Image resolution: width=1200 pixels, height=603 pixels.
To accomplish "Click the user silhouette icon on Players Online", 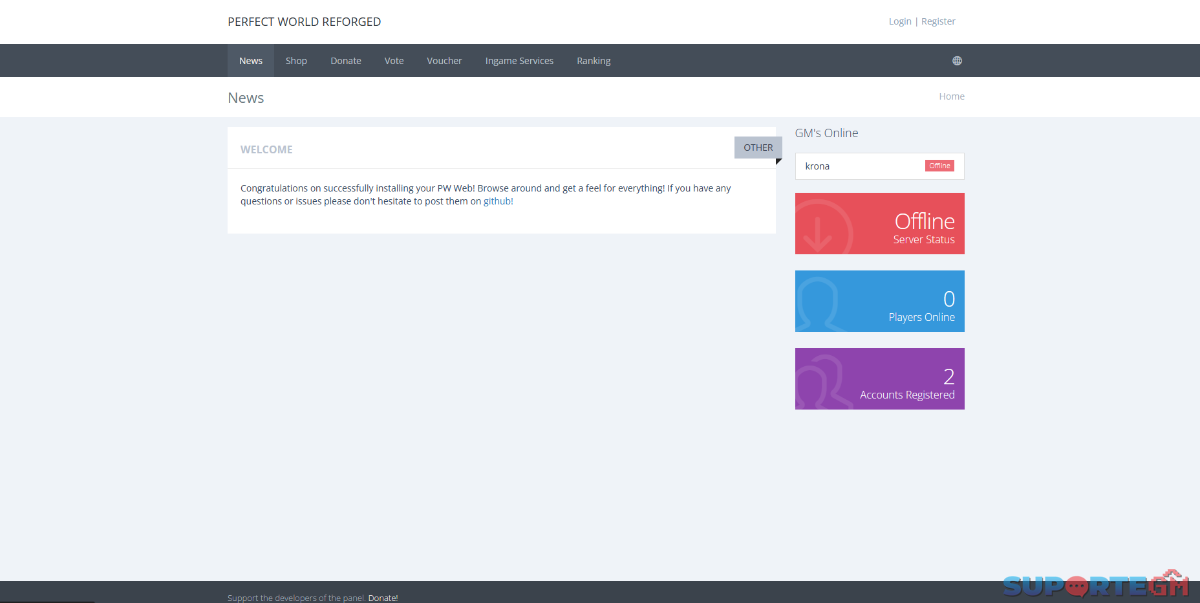I will (x=818, y=304).
